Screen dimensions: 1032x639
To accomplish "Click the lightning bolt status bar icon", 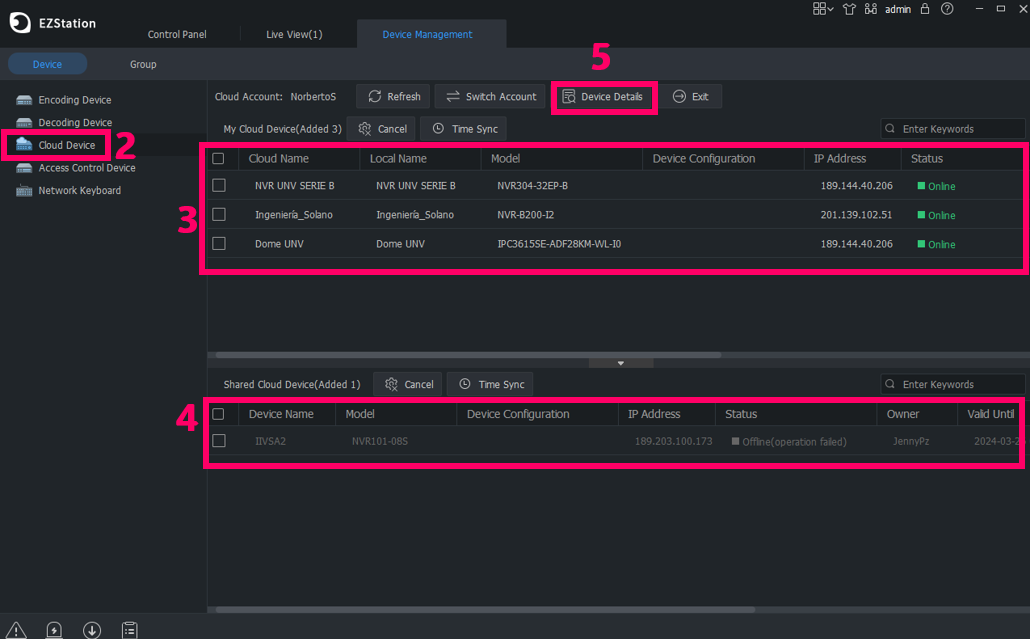I will (54, 630).
